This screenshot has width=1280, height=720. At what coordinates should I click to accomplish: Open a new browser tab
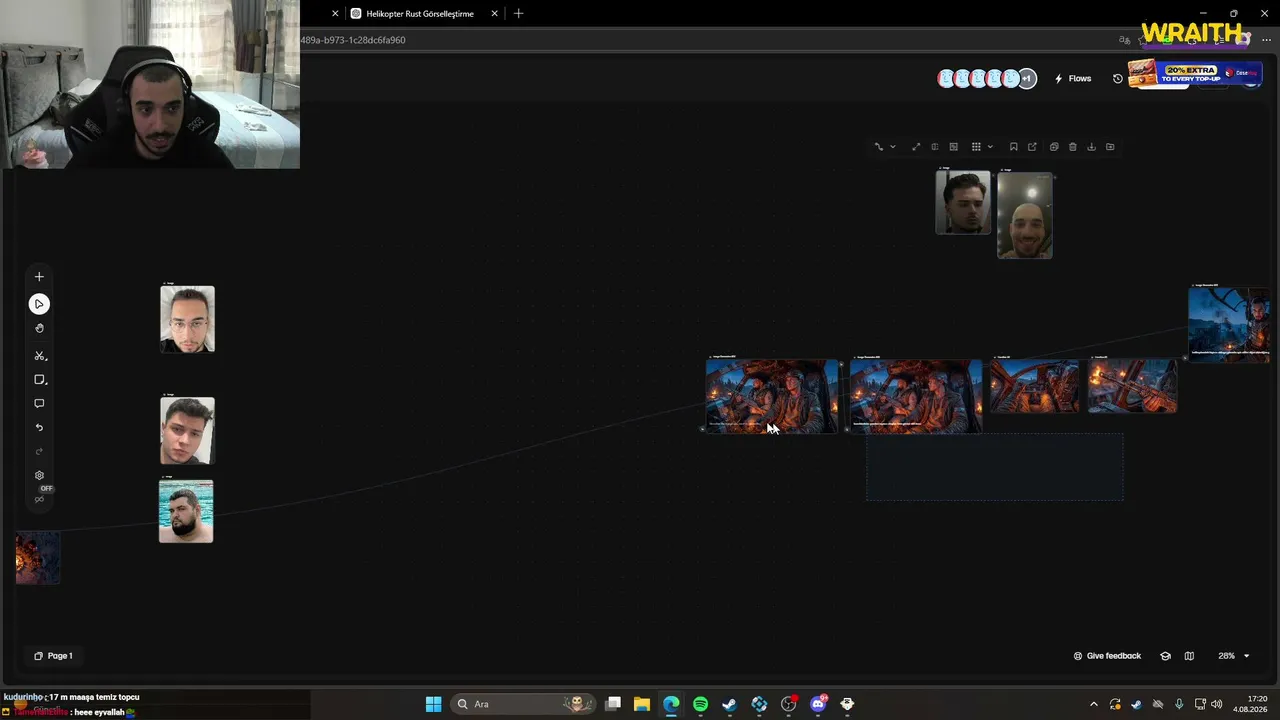click(518, 14)
